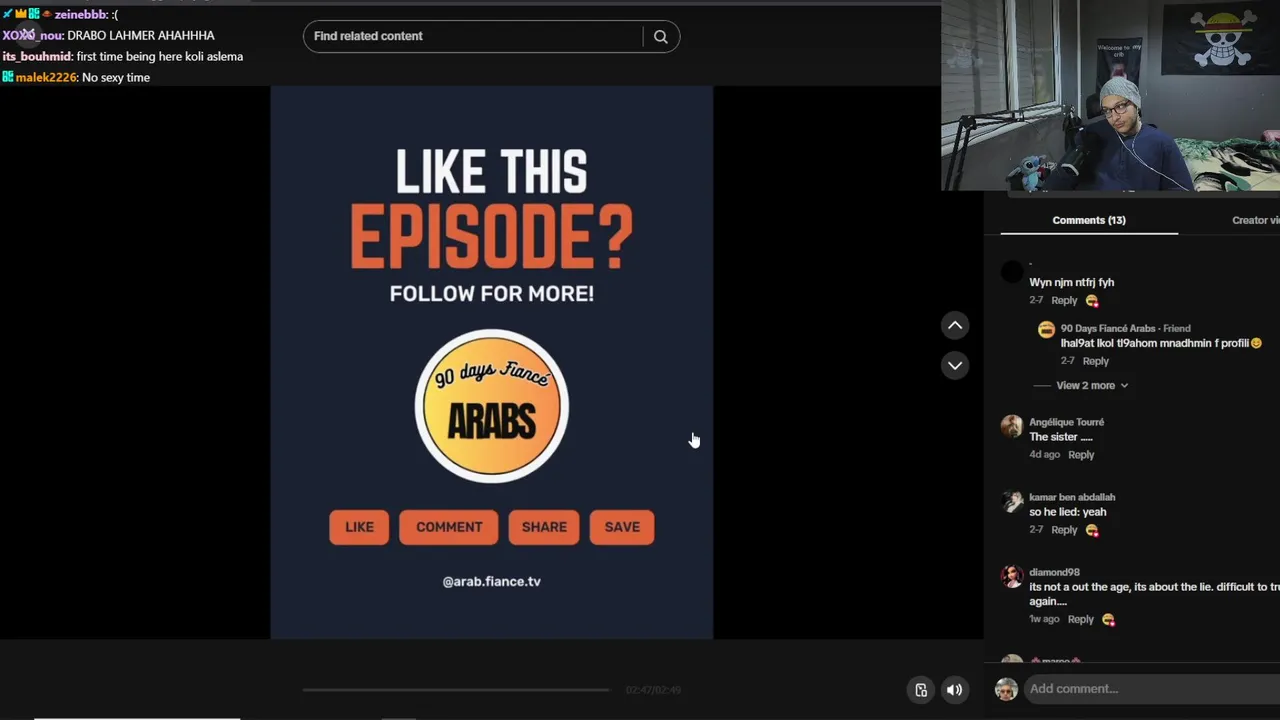1280x720 pixels.
Task: Click the @arab.fiance.tv handle text
Action: tap(492, 581)
